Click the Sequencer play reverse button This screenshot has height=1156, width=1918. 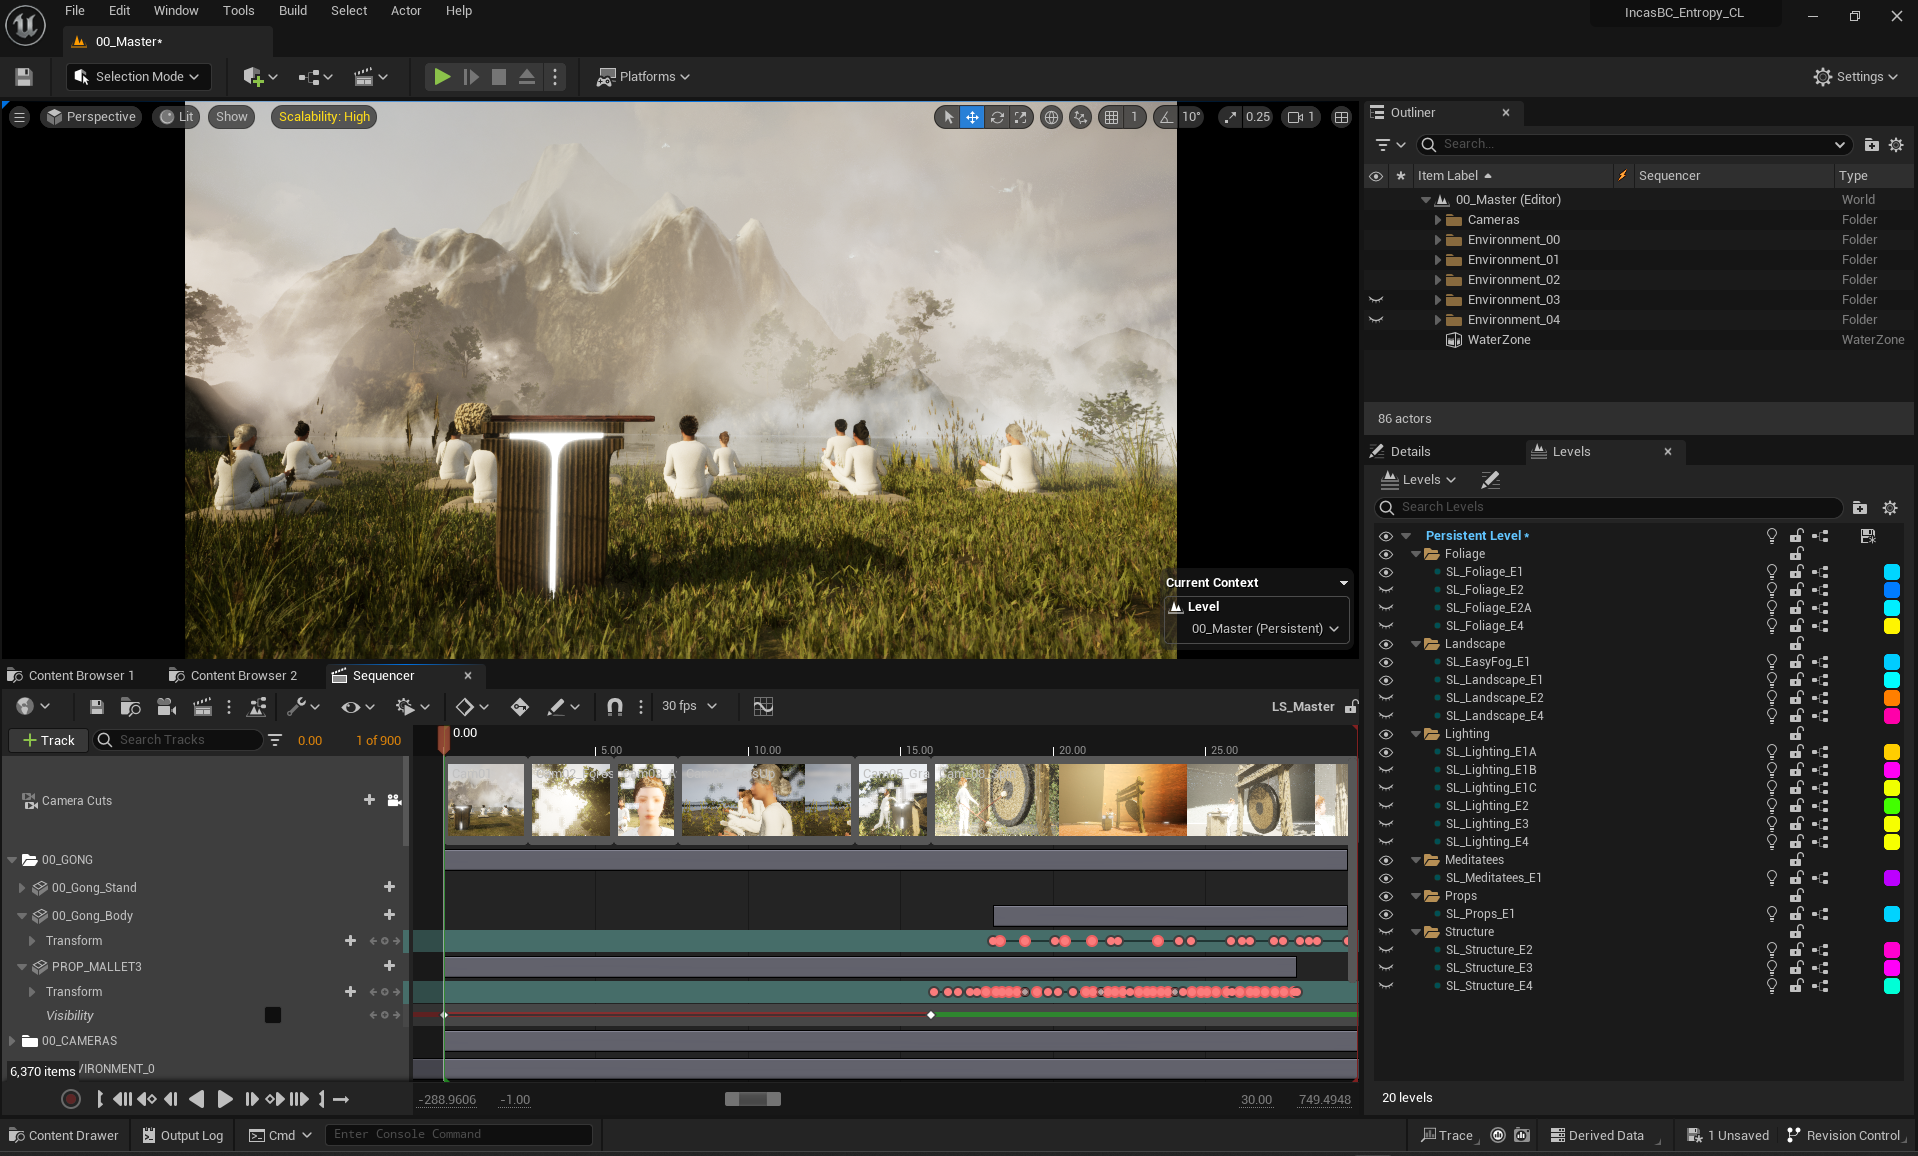point(197,1099)
